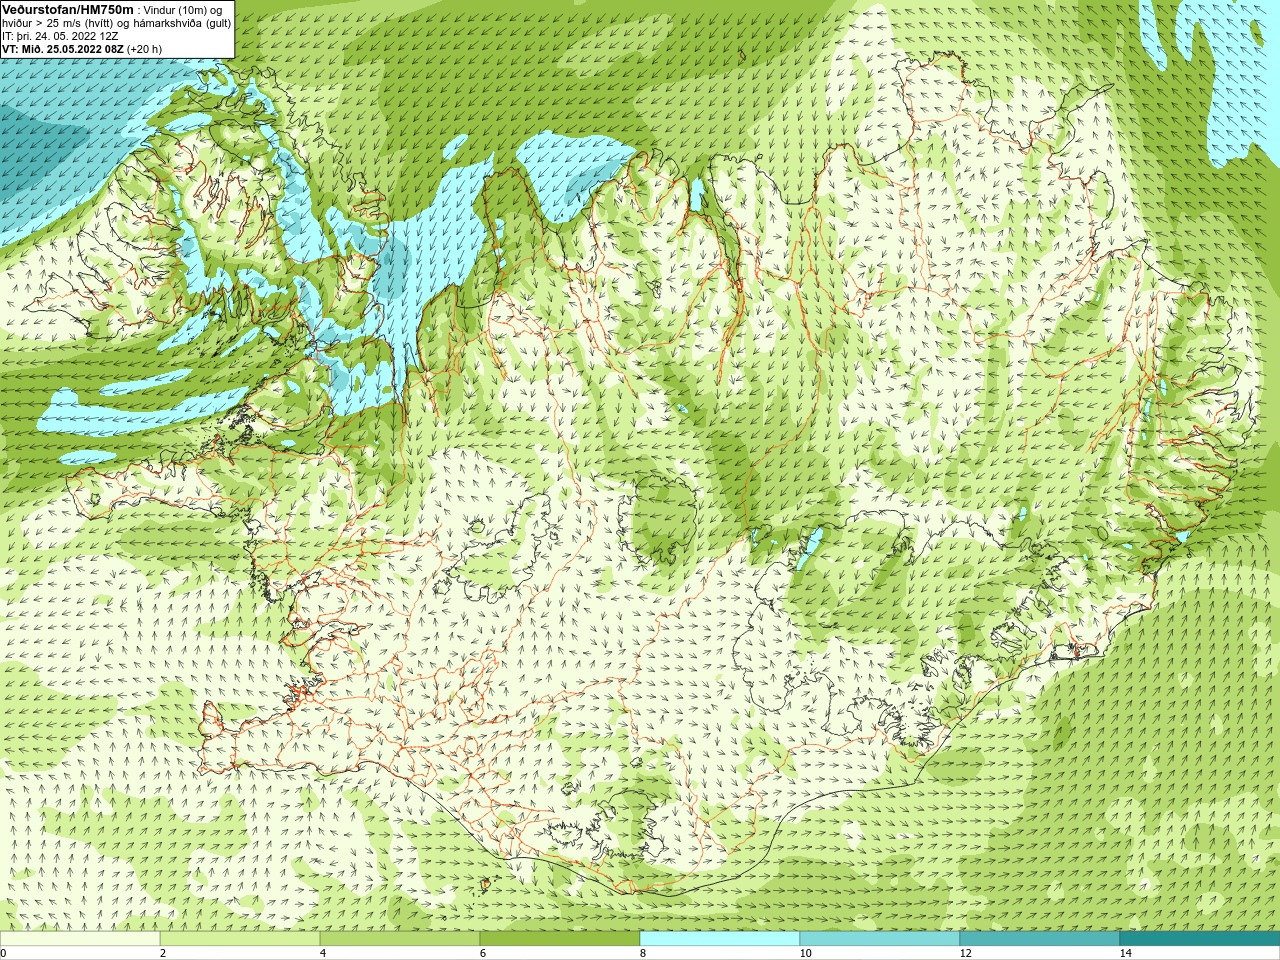Select the dark green 6–8 legend segment
Viewport: 1280px width, 960px height.
(560, 939)
